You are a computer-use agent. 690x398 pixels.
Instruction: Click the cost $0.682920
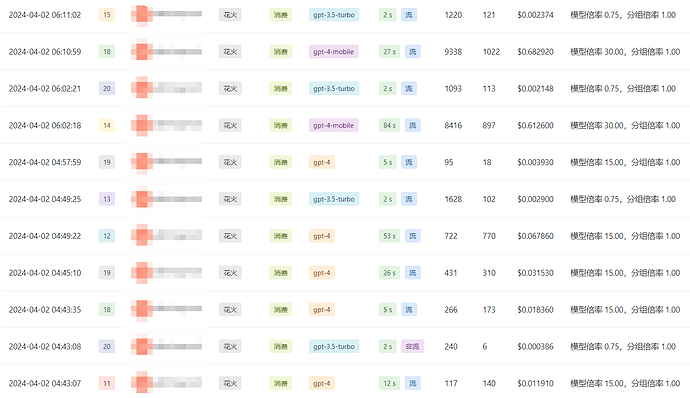click(x=536, y=52)
